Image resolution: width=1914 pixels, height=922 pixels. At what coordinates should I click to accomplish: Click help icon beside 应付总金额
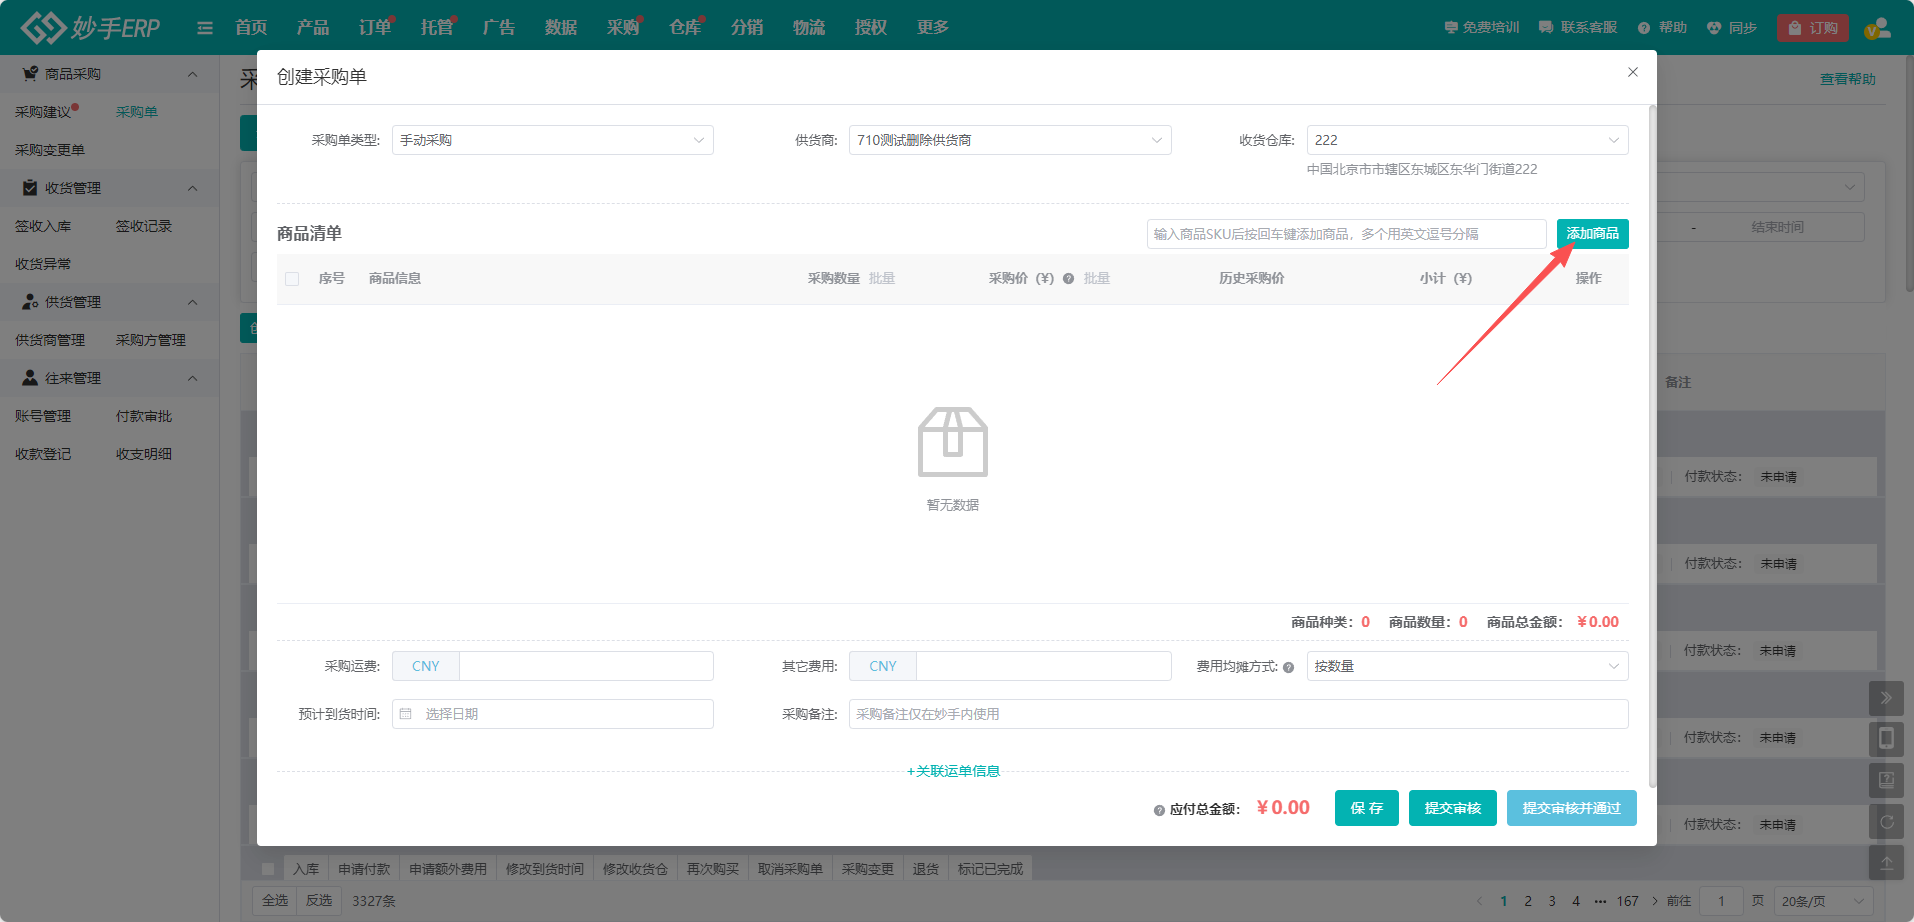tap(1159, 810)
